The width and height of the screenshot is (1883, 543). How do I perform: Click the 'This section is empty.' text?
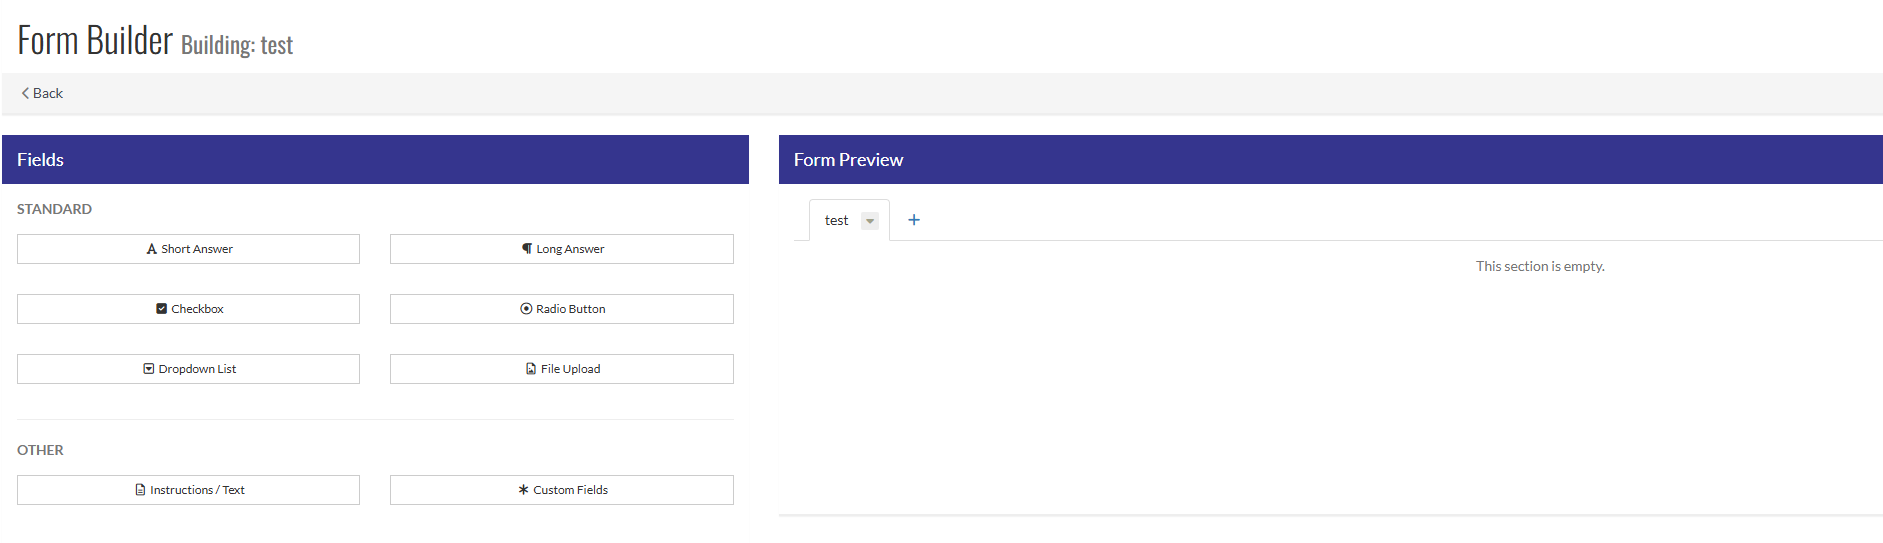1540,266
